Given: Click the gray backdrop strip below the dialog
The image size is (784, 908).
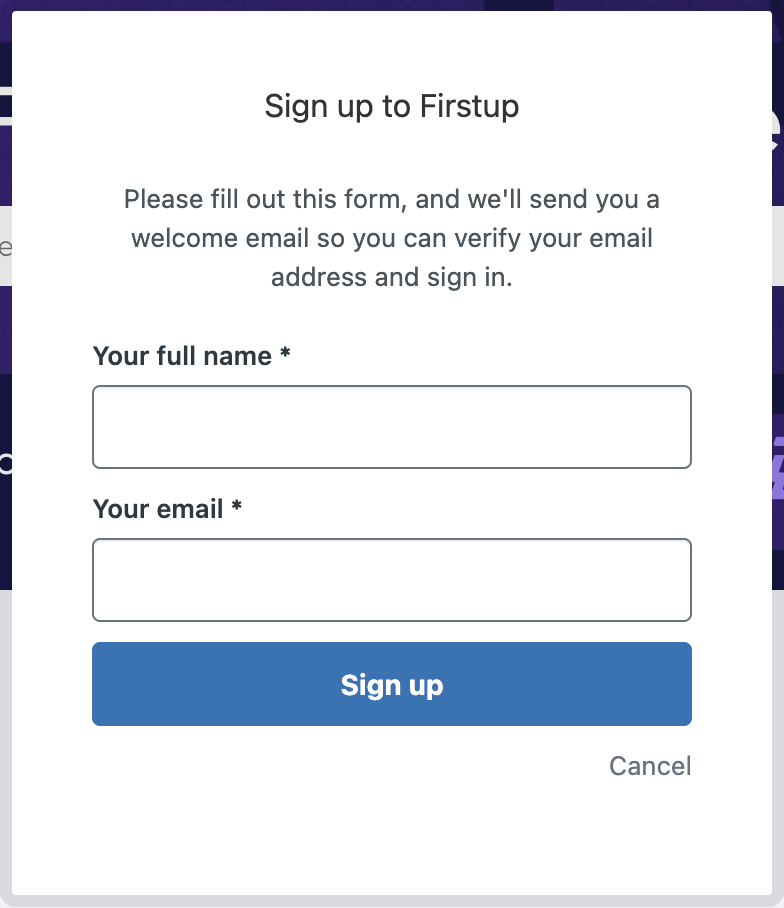Looking at the screenshot, I should [x=392, y=902].
